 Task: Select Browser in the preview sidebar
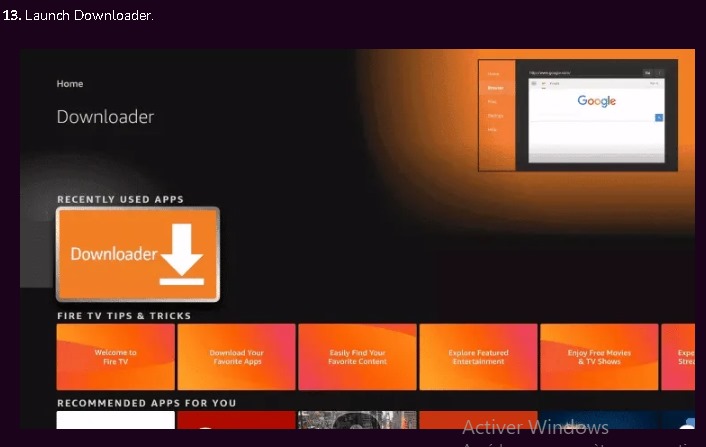pos(494,88)
